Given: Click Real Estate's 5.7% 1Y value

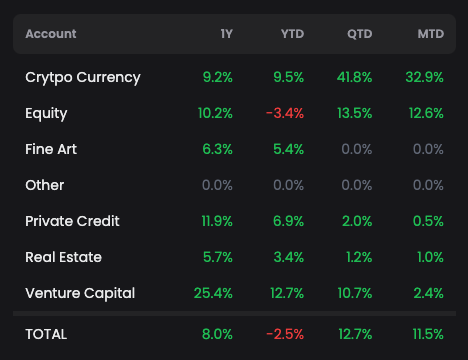Looking at the screenshot, I should pyautogui.click(x=218, y=257).
